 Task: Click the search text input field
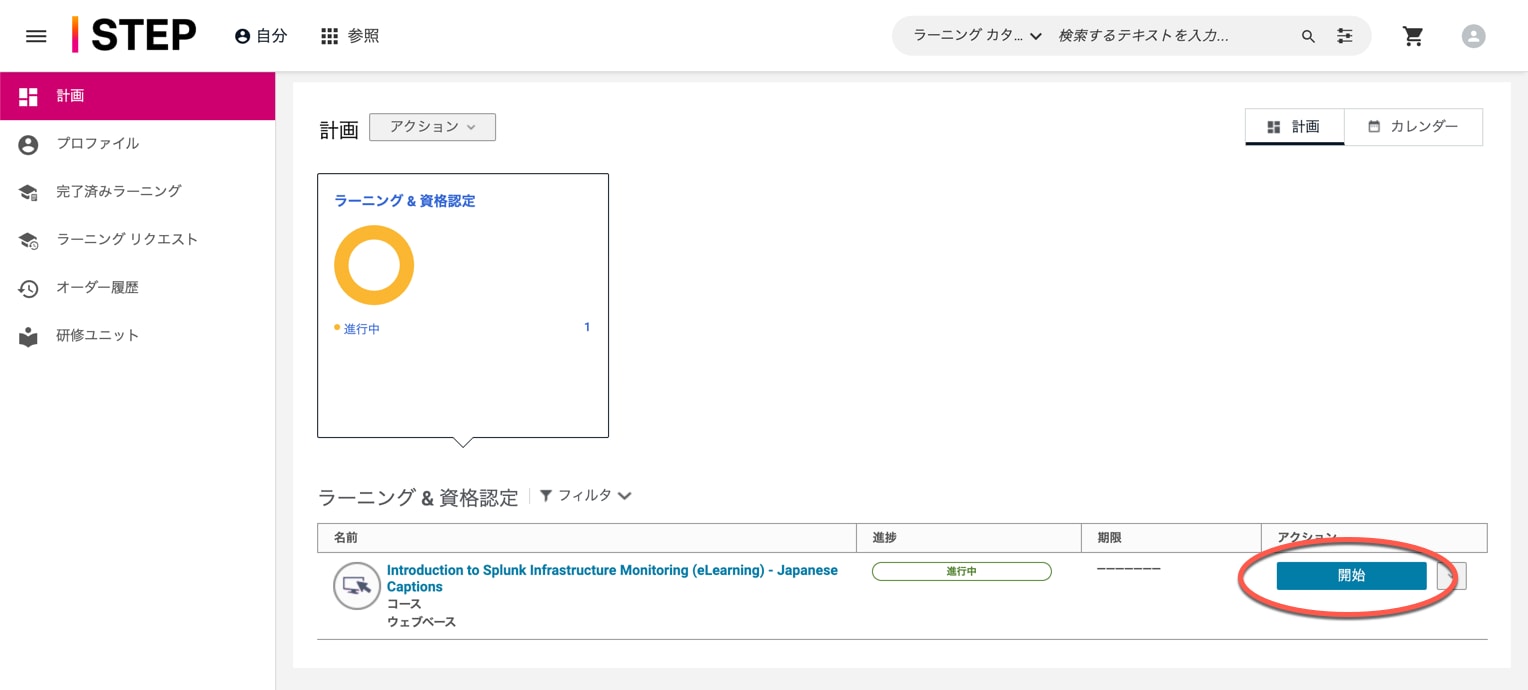coord(1170,36)
